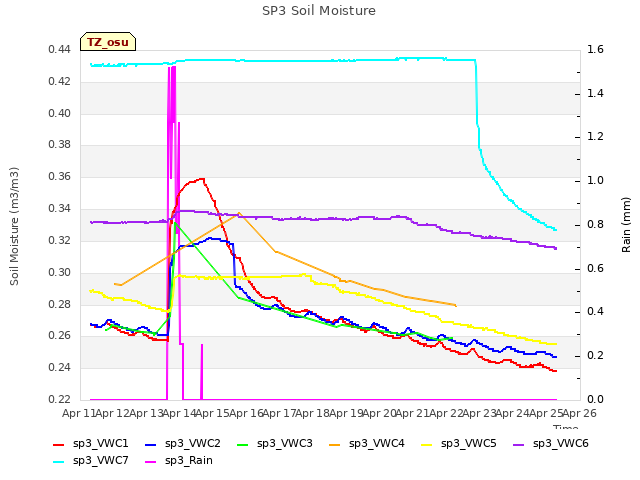Click the red sp3_VWC1 legend swatch

pyautogui.click(x=59, y=444)
